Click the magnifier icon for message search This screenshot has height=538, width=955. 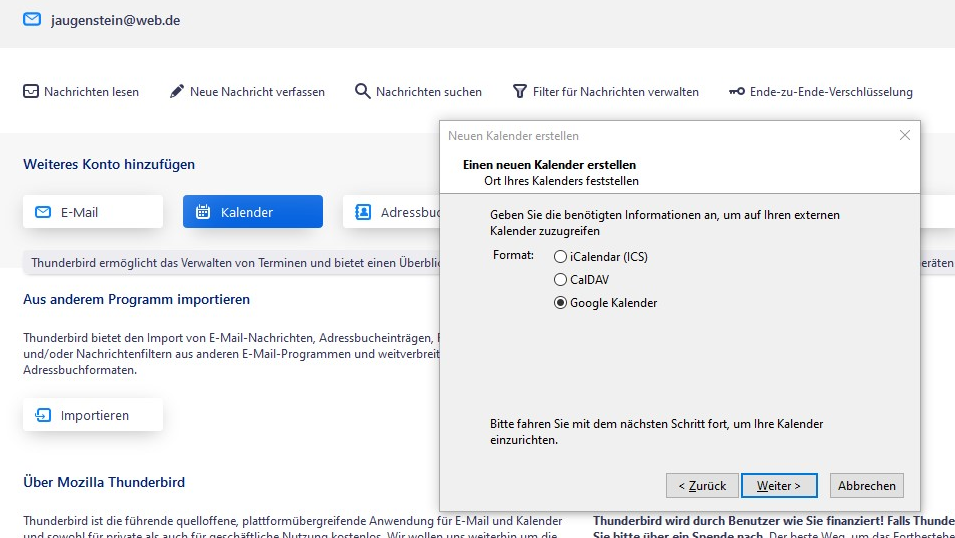pos(362,91)
